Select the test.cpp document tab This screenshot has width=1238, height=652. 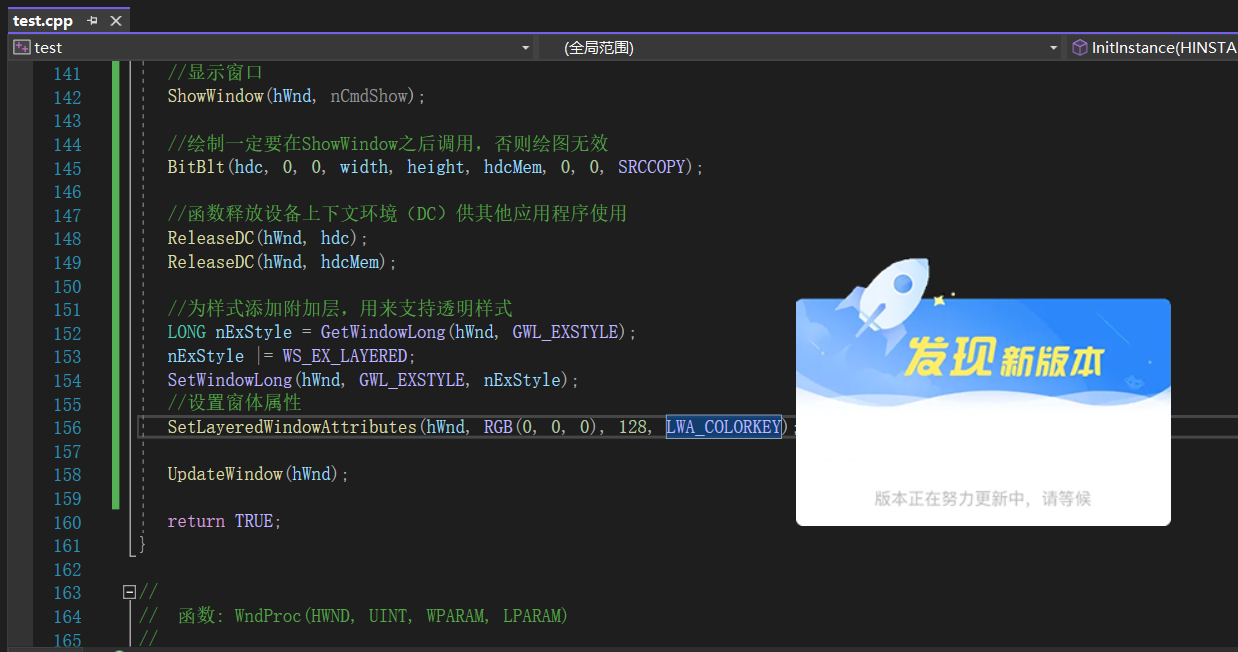[x=42, y=20]
